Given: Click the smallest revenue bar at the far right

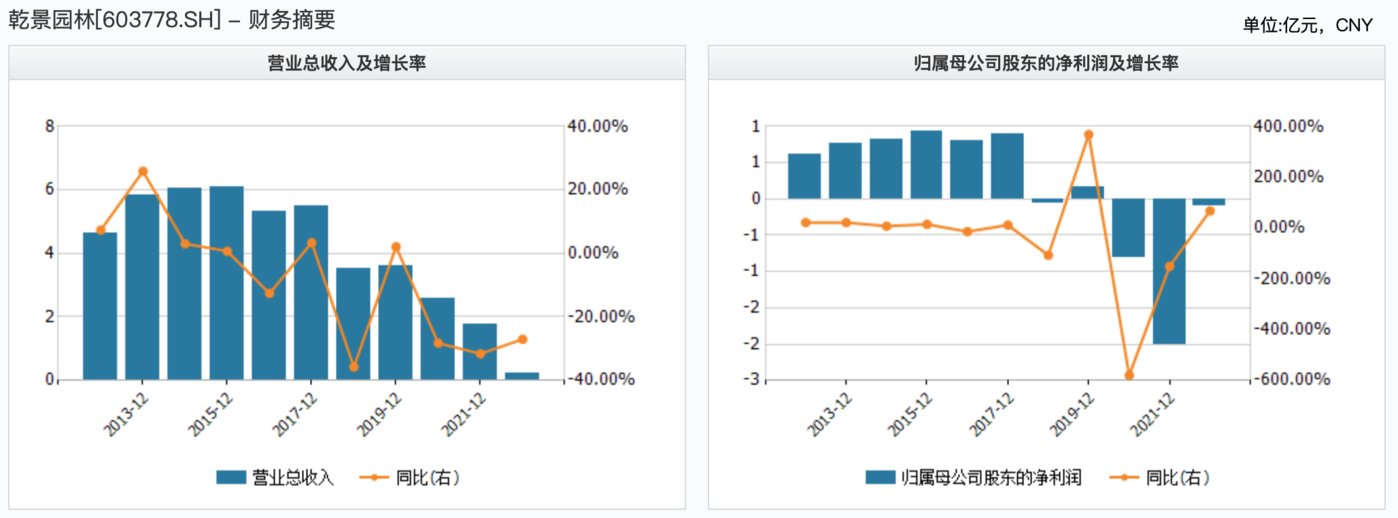Looking at the screenshot, I should [522, 376].
